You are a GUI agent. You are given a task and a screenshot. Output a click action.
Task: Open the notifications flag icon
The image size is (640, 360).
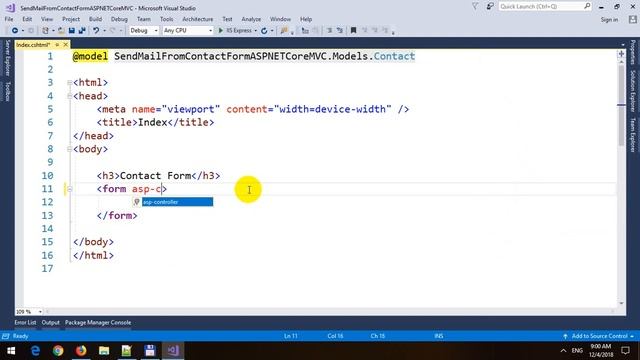[x=475, y=6]
